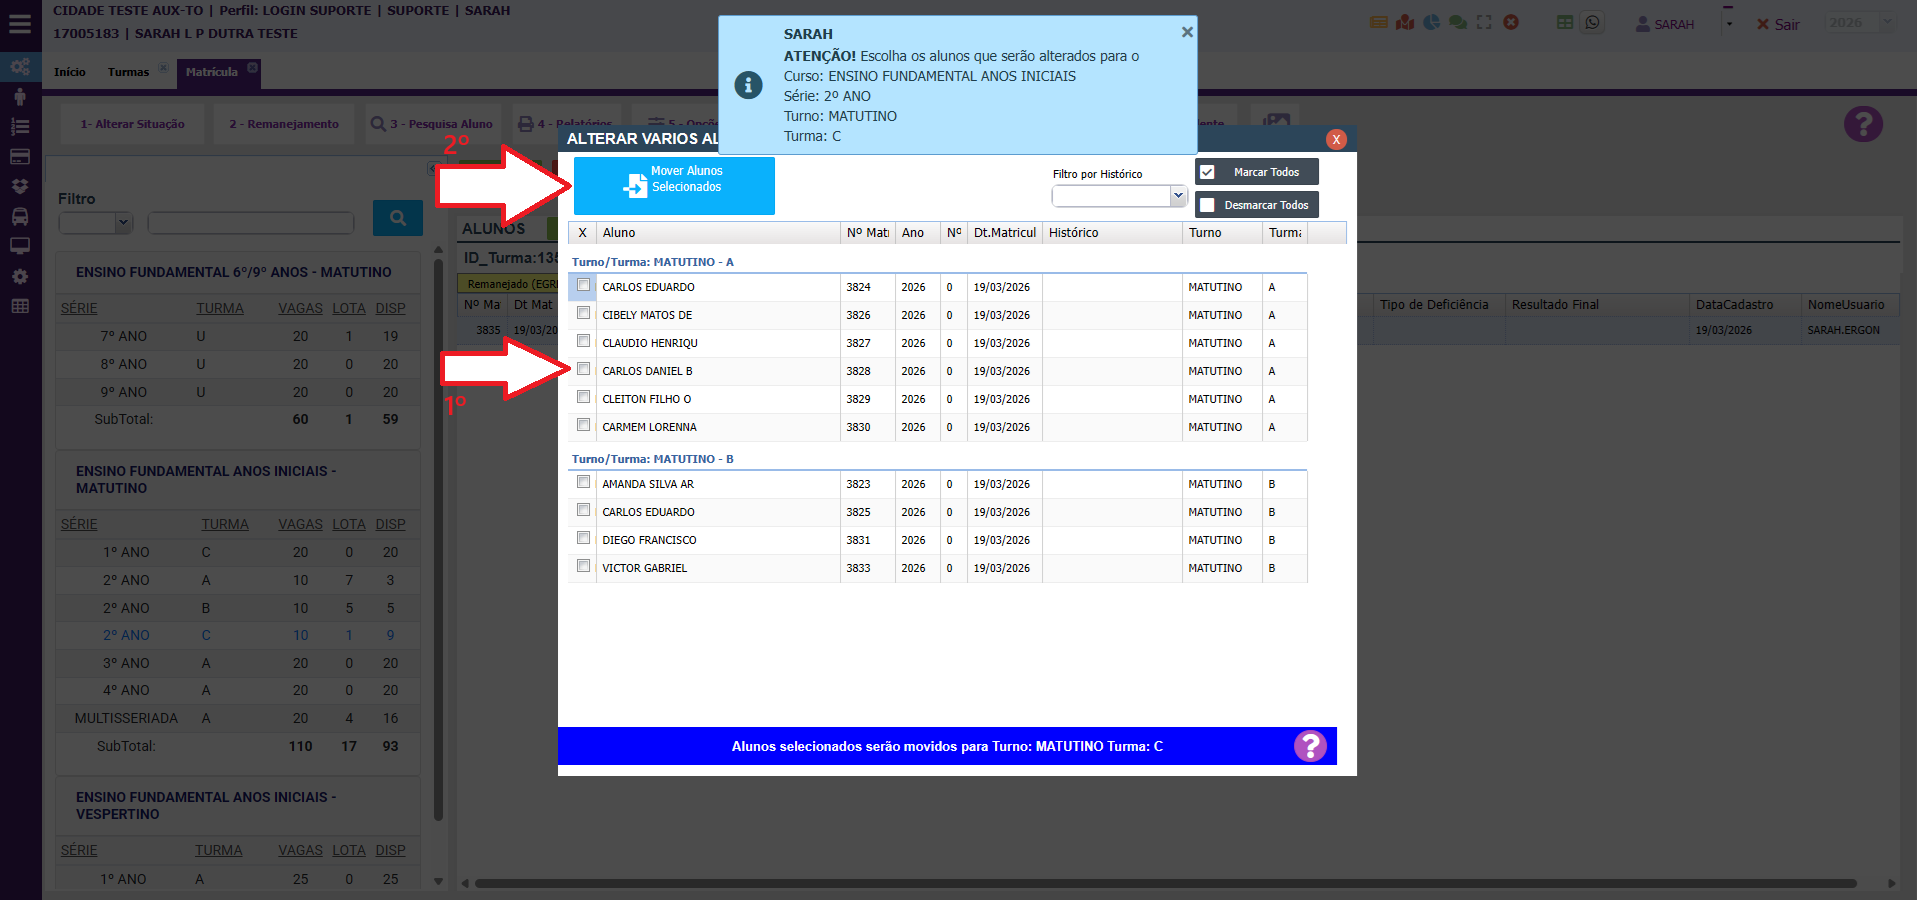Check the box for CARLOS DANIEL B
Image resolution: width=1917 pixels, height=900 pixels.
(583, 369)
